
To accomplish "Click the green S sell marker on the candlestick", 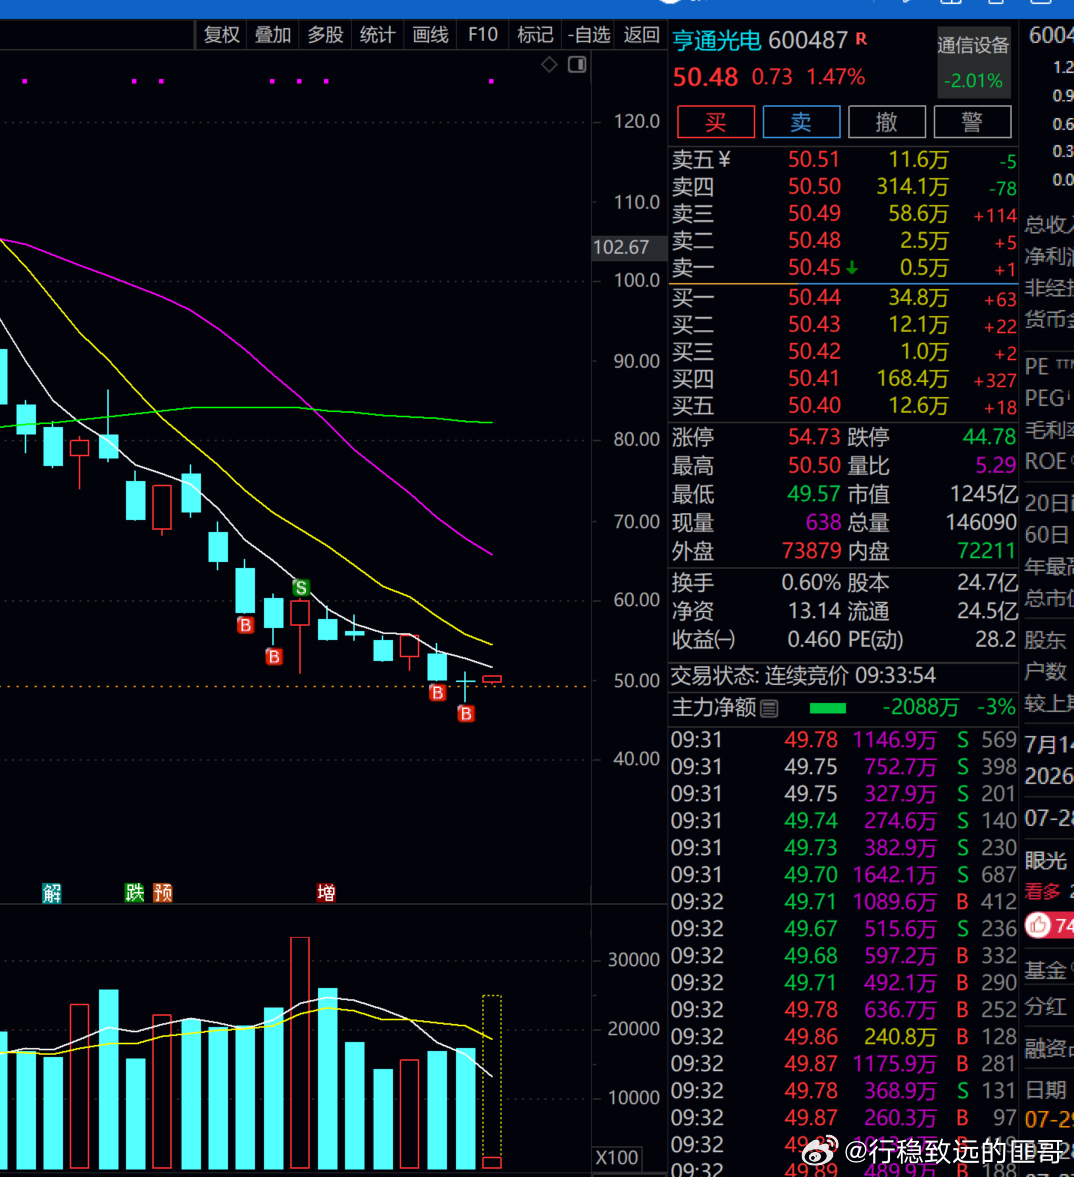I will [x=301, y=587].
